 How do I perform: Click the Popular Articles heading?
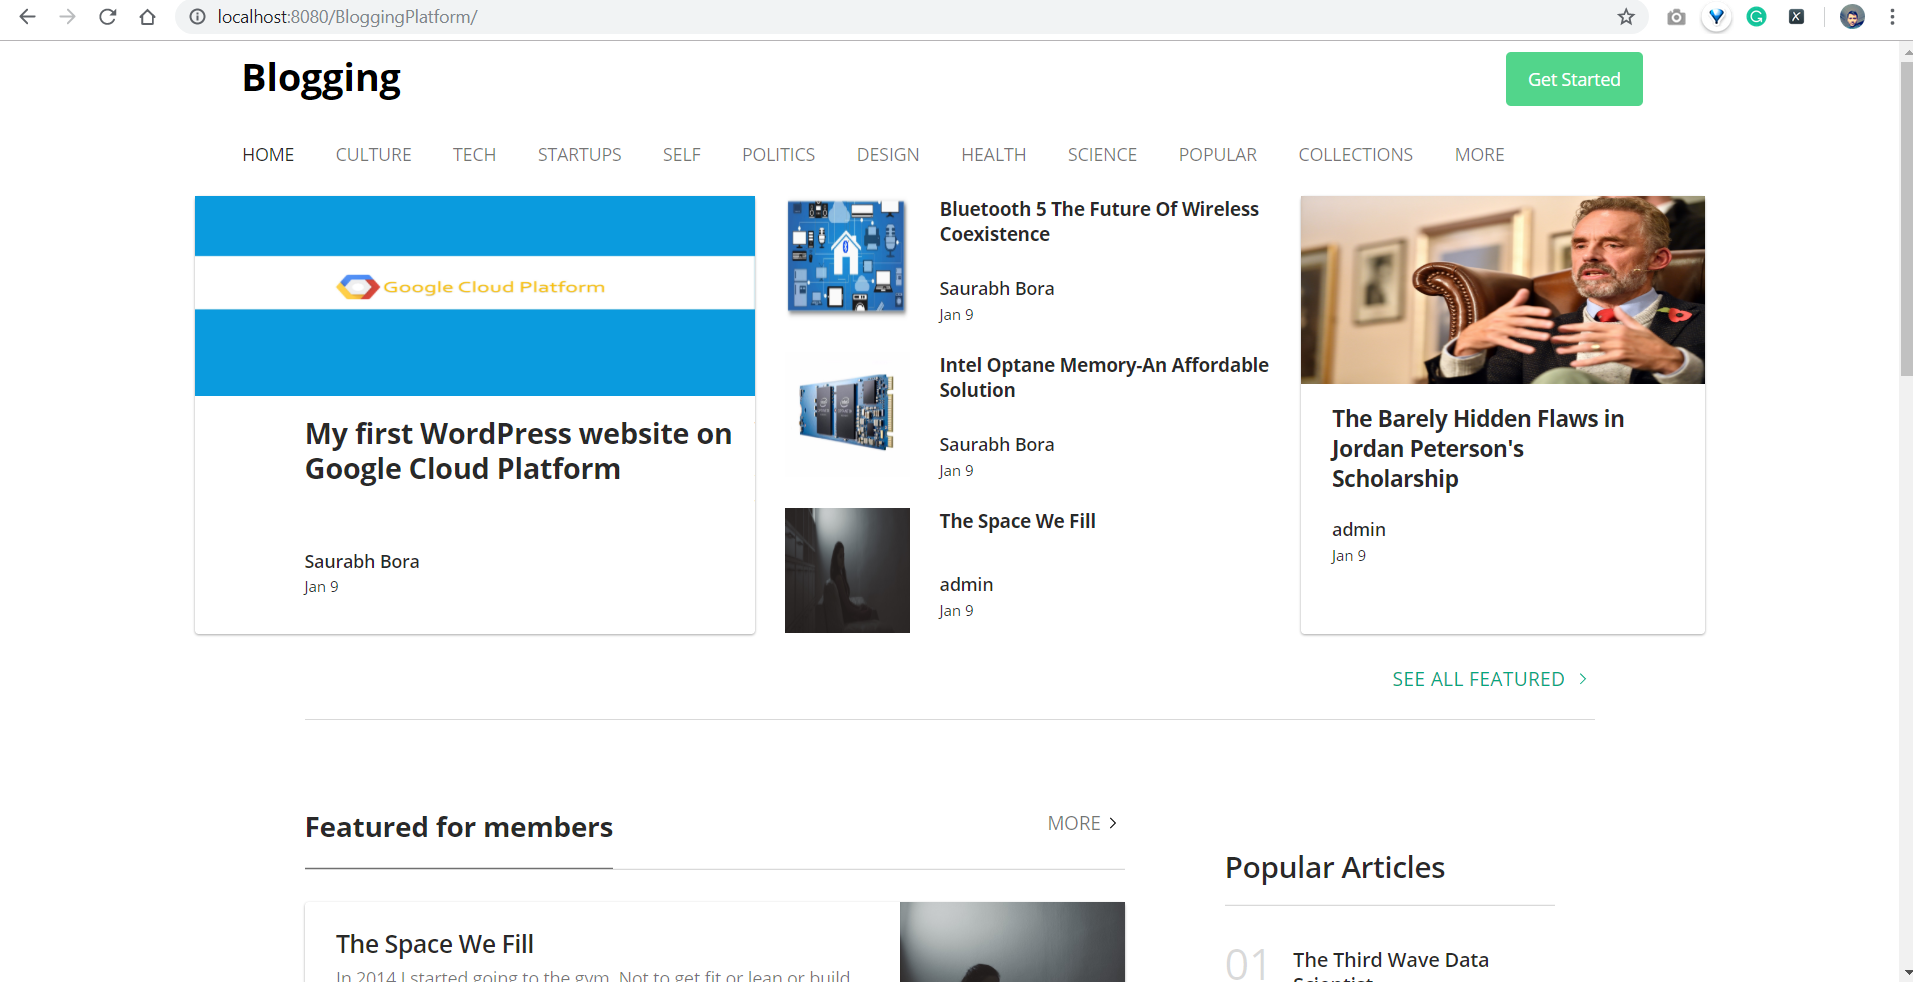coord(1335,867)
